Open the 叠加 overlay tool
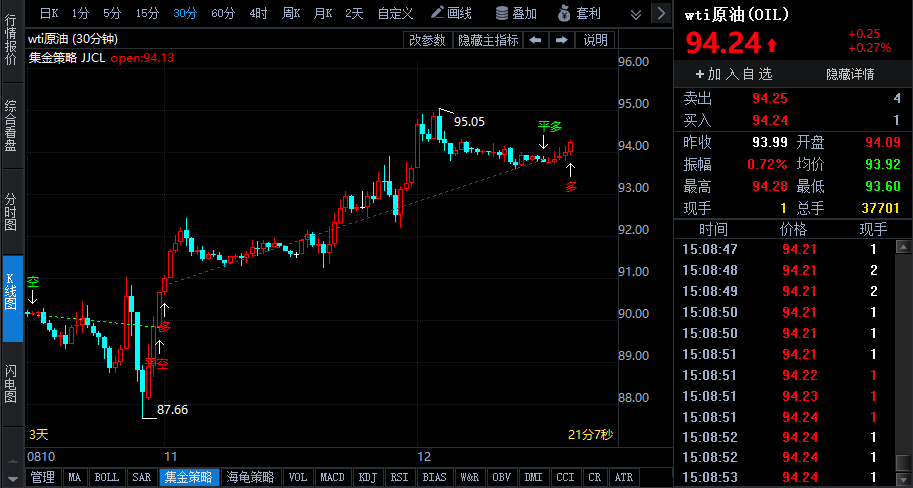 coord(516,13)
